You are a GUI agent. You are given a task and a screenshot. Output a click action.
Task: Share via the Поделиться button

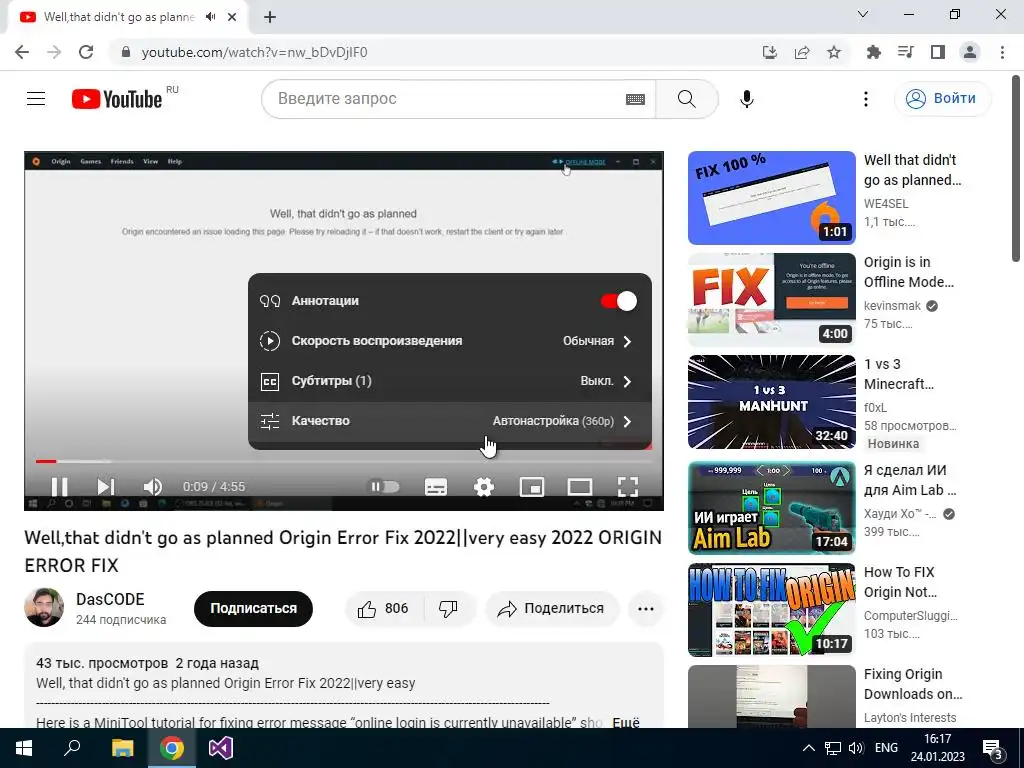click(x=552, y=609)
